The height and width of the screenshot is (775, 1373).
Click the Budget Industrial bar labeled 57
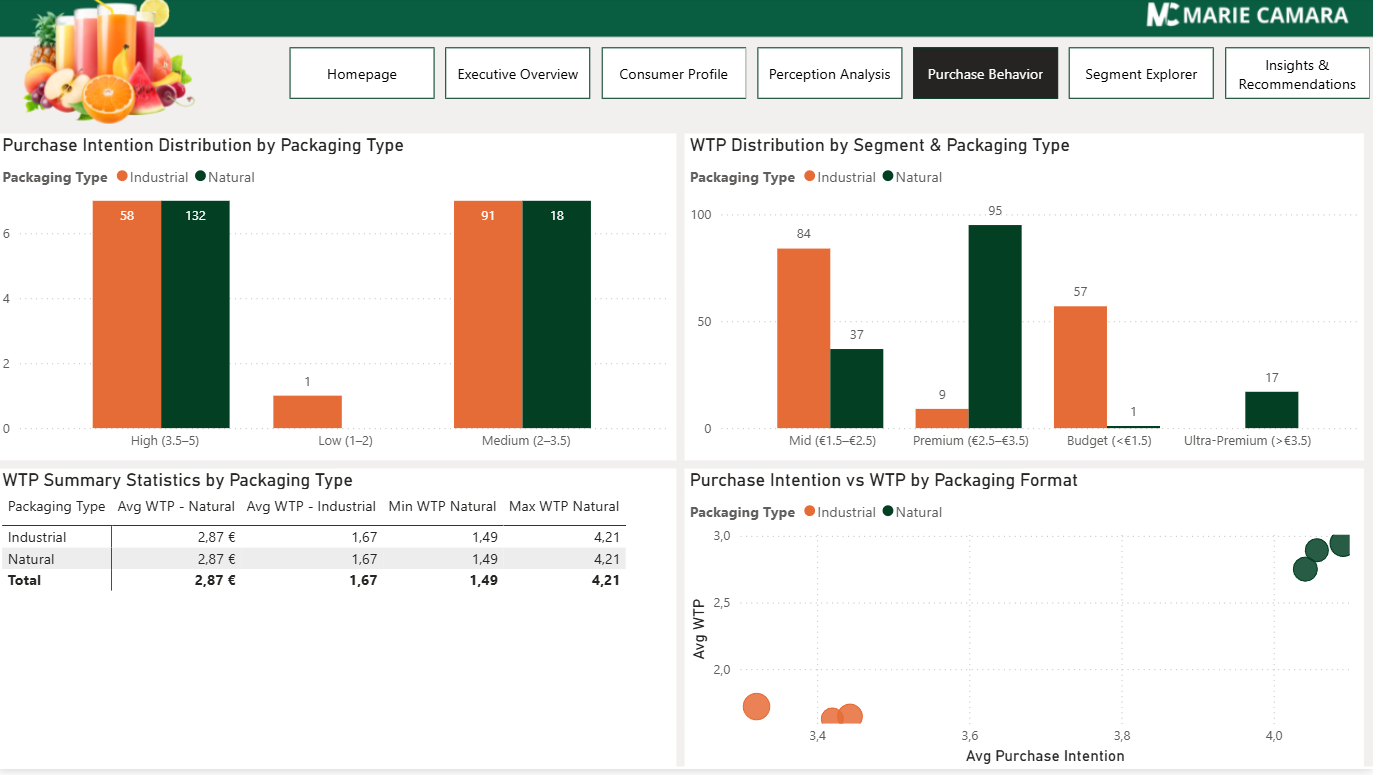click(x=1080, y=367)
